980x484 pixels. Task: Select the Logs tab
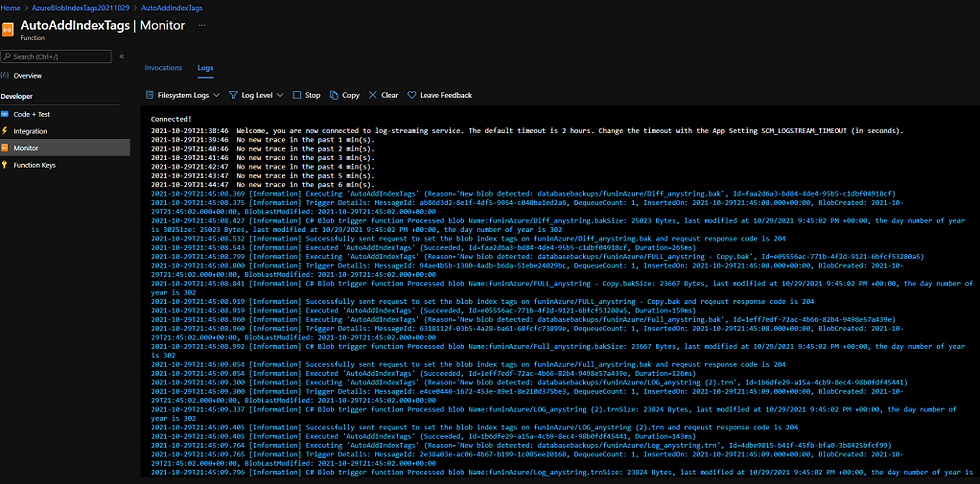tap(206, 68)
